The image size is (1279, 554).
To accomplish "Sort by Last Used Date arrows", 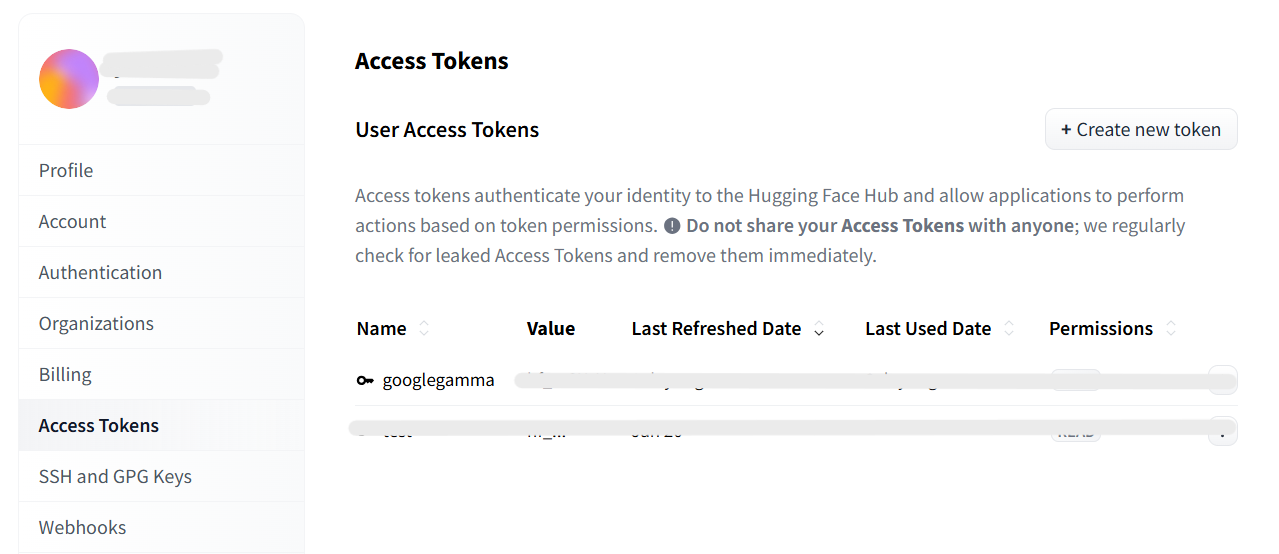I will pyautogui.click(x=1008, y=329).
